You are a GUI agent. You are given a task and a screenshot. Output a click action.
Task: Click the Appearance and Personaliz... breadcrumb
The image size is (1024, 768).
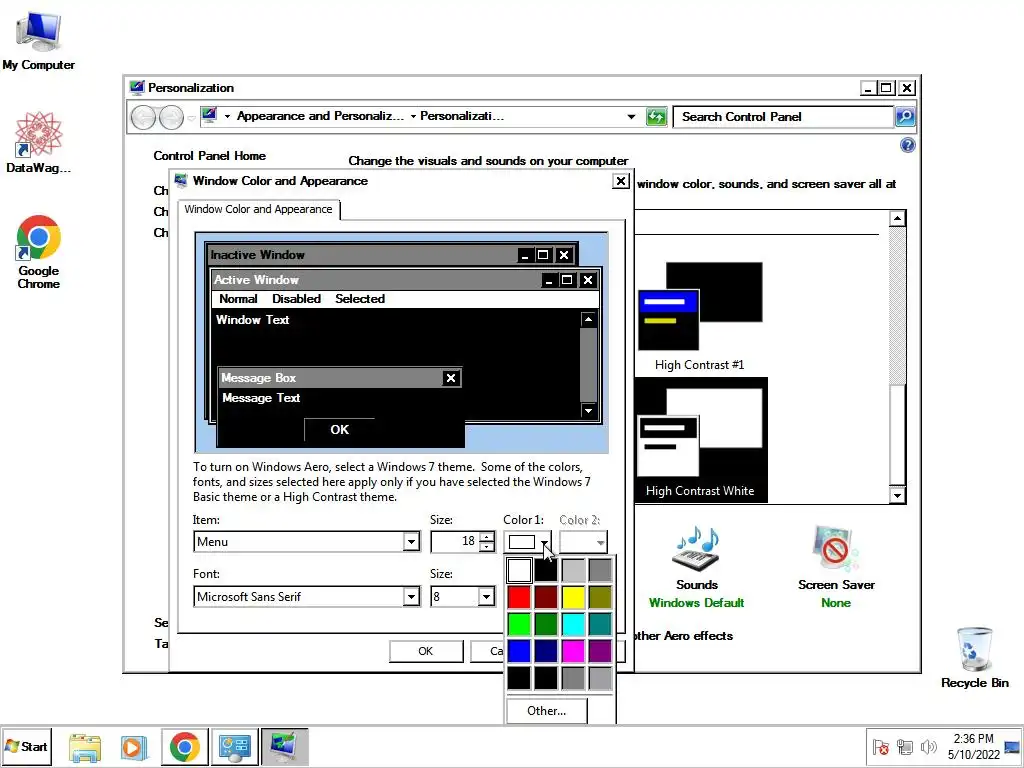coord(320,116)
